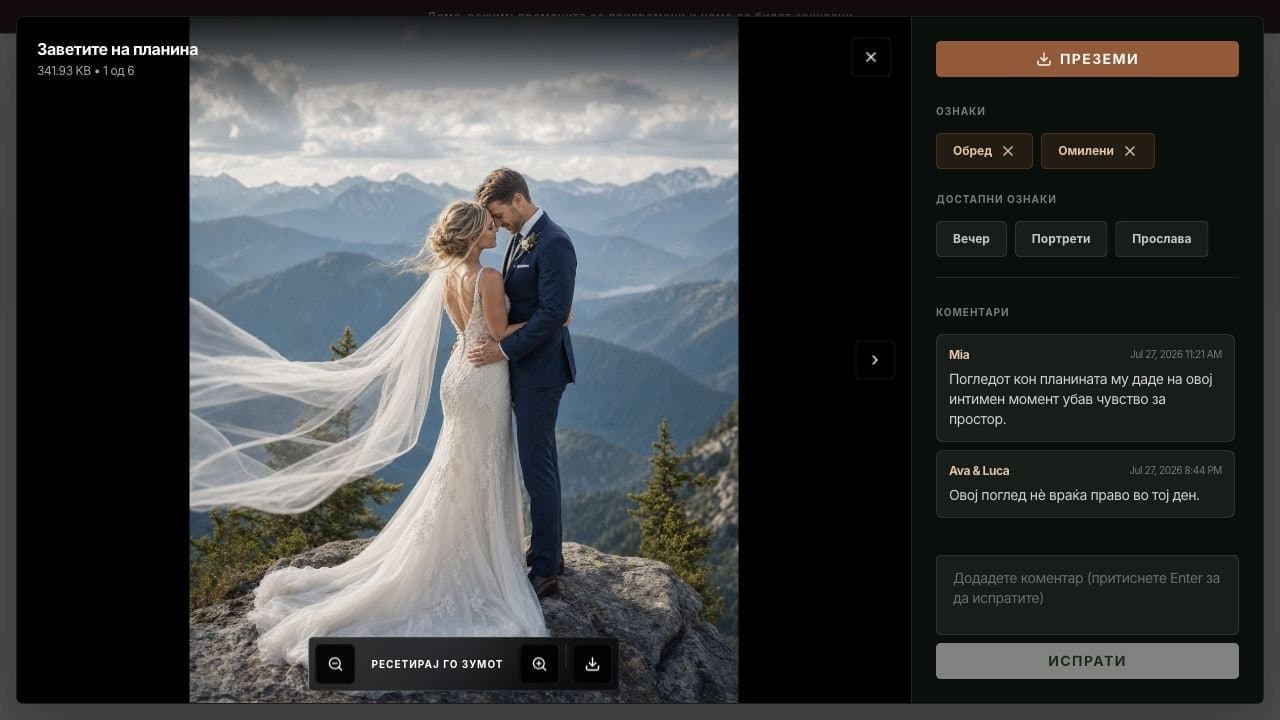Image resolution: width=1280 pixels, height=720 pixels.
Task: Zoom in on the photo
Action: (x=539, y=664)
